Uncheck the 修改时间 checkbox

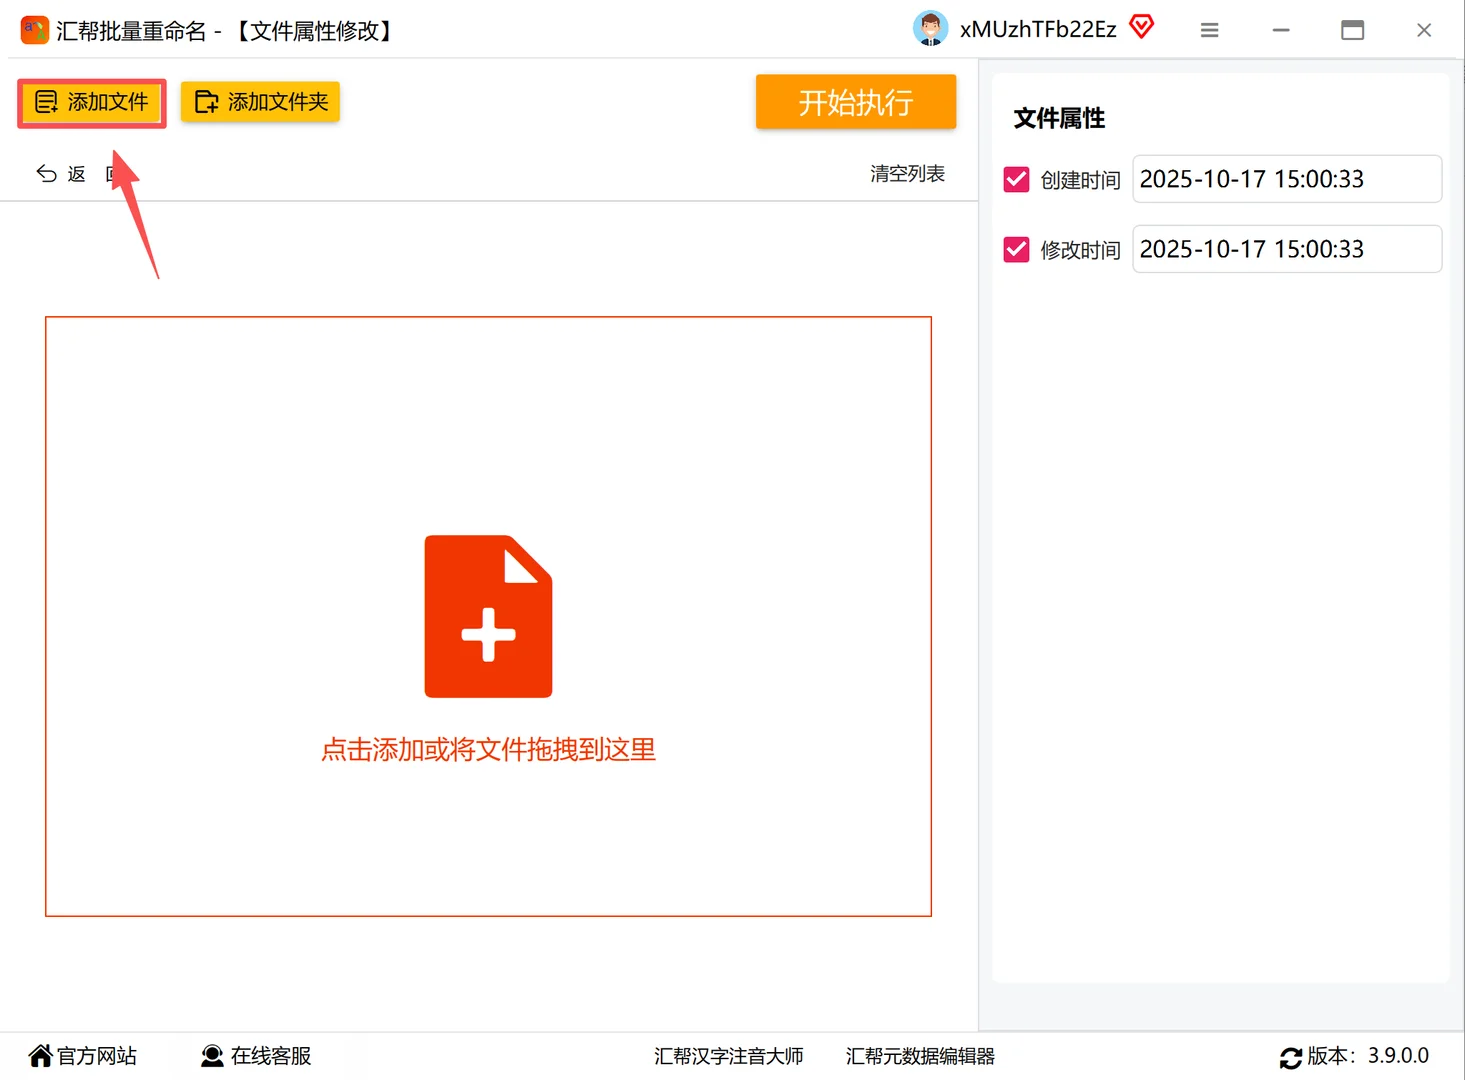coord(1016,249)
